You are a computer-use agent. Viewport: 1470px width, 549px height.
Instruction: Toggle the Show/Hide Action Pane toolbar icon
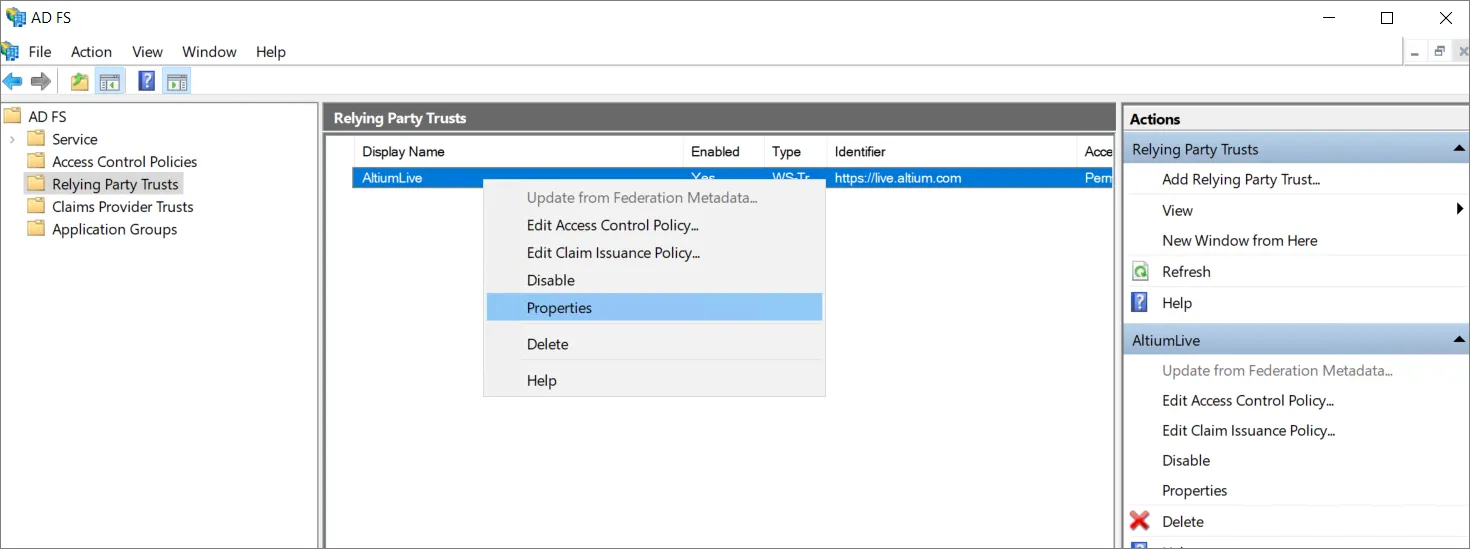tap(177, 82)
